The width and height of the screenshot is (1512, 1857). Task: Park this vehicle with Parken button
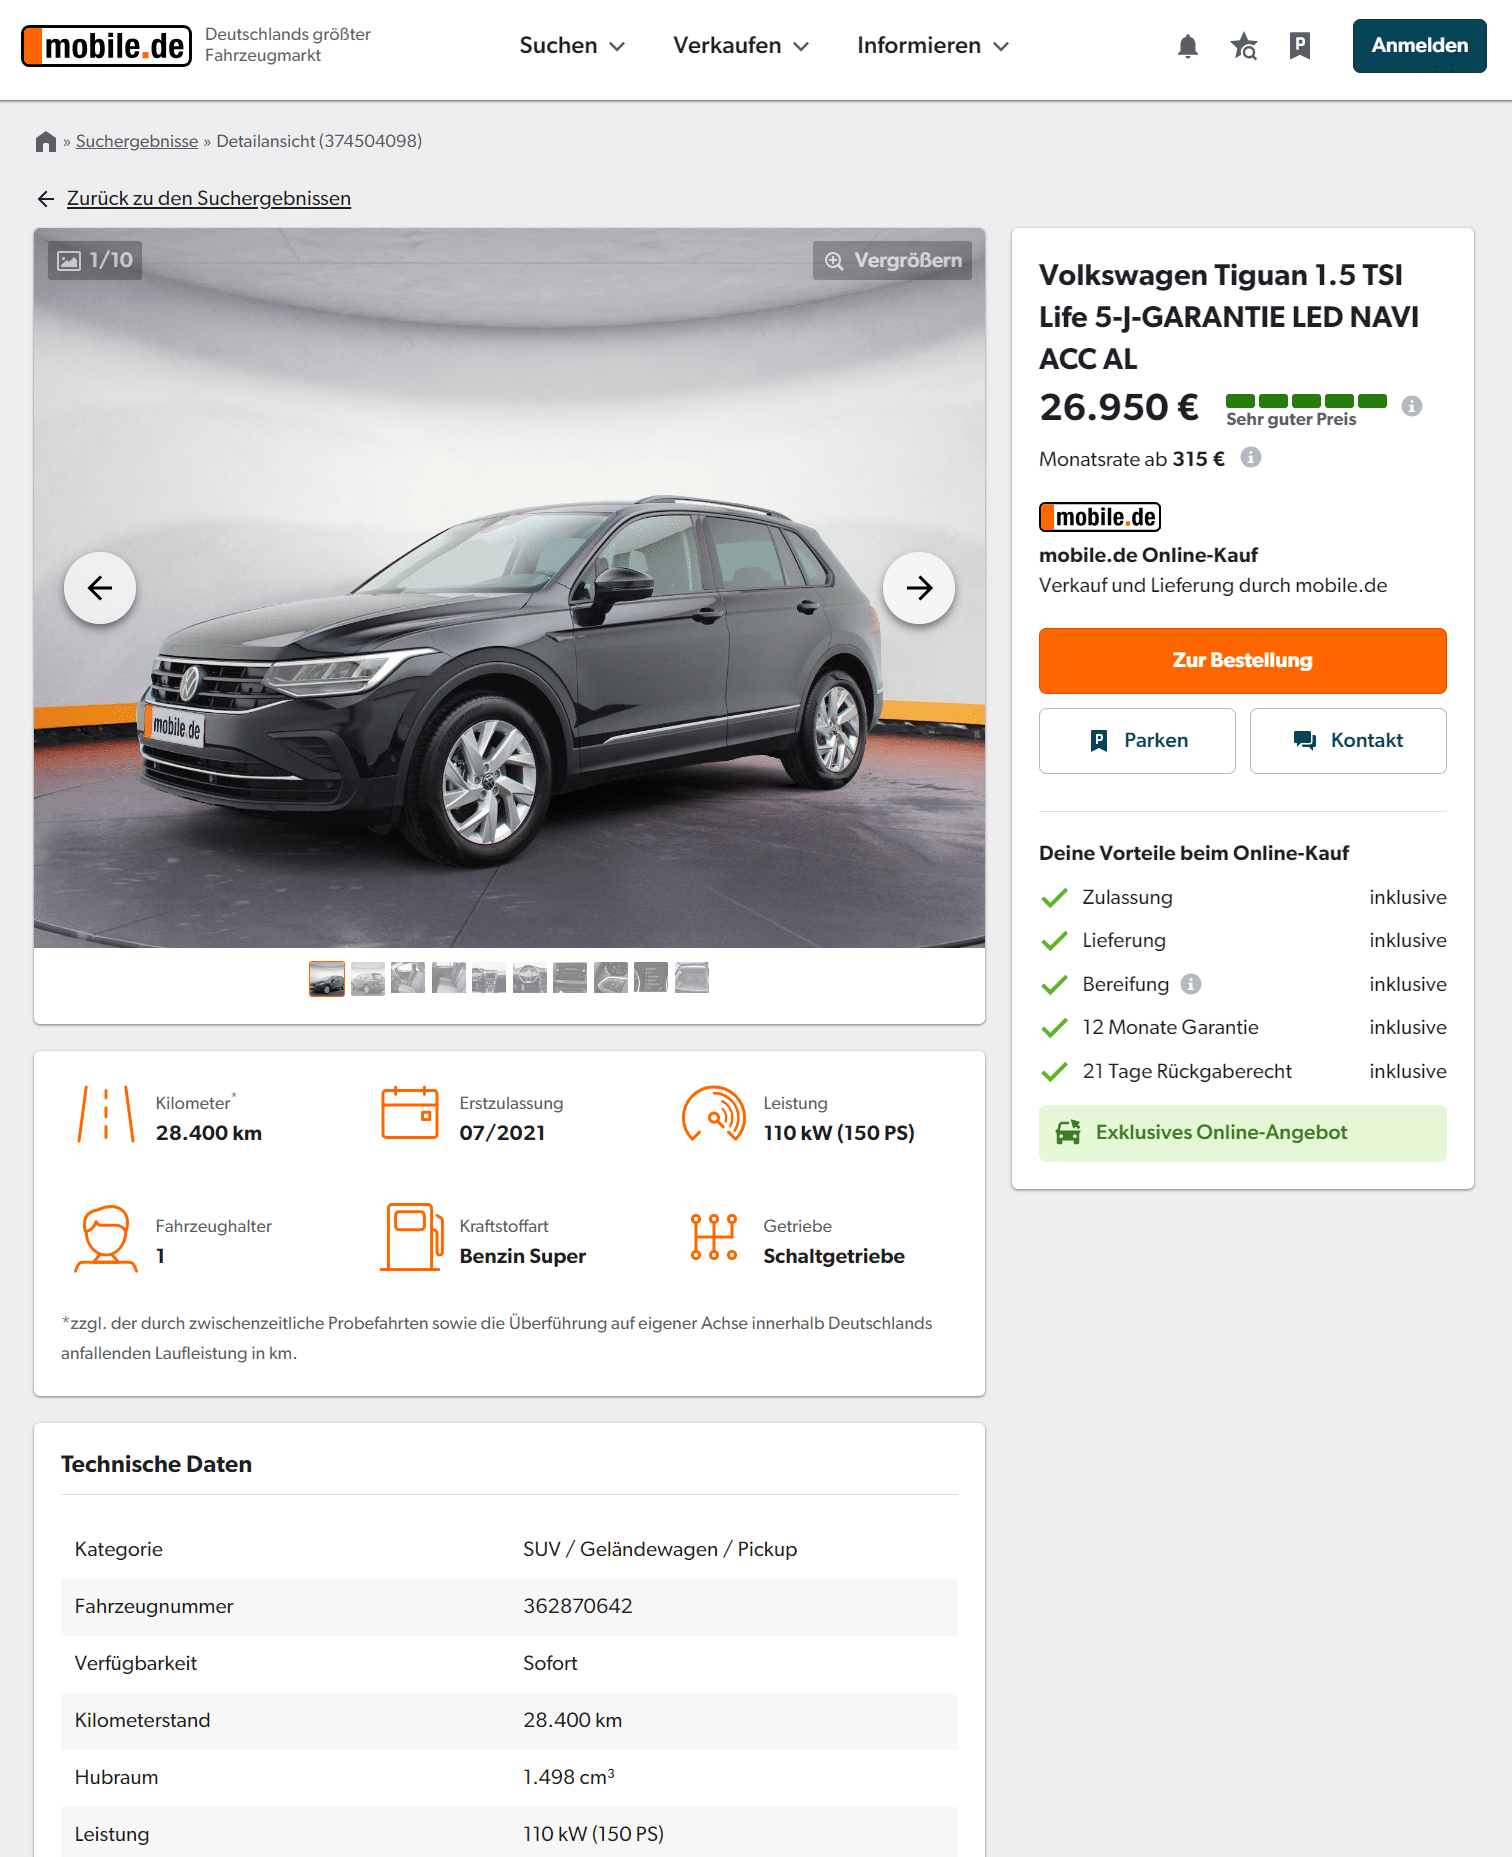1137,741
